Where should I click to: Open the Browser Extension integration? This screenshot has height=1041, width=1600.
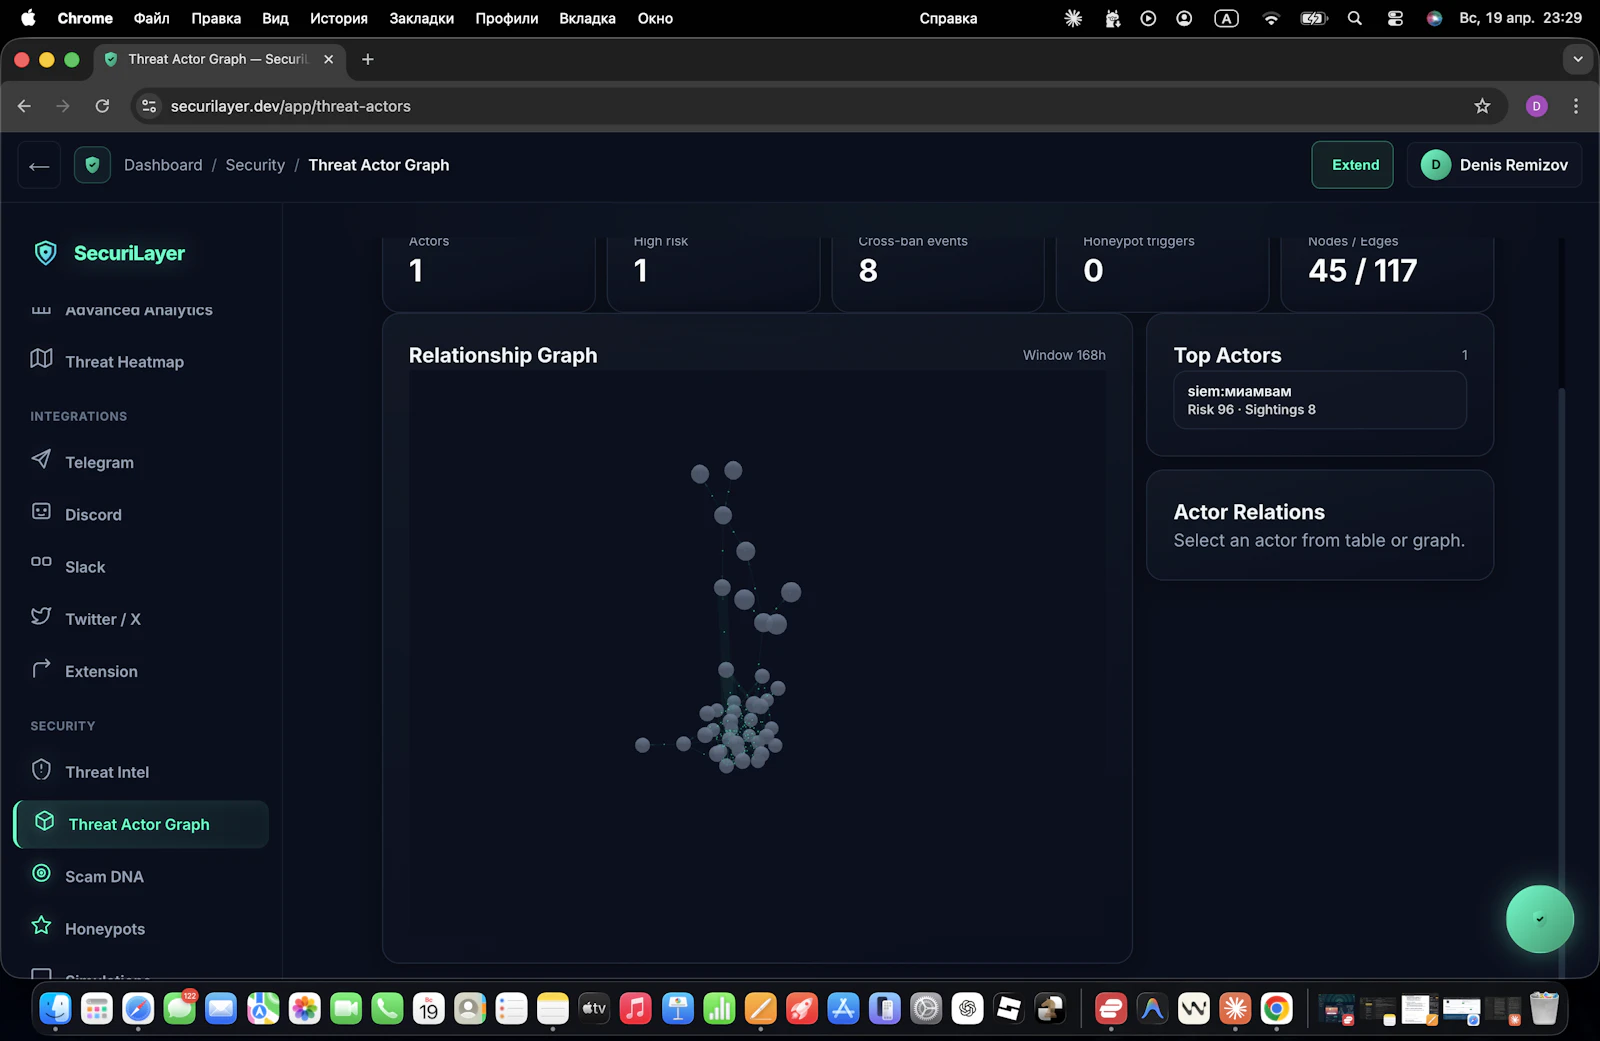click(x=101, y=671)
